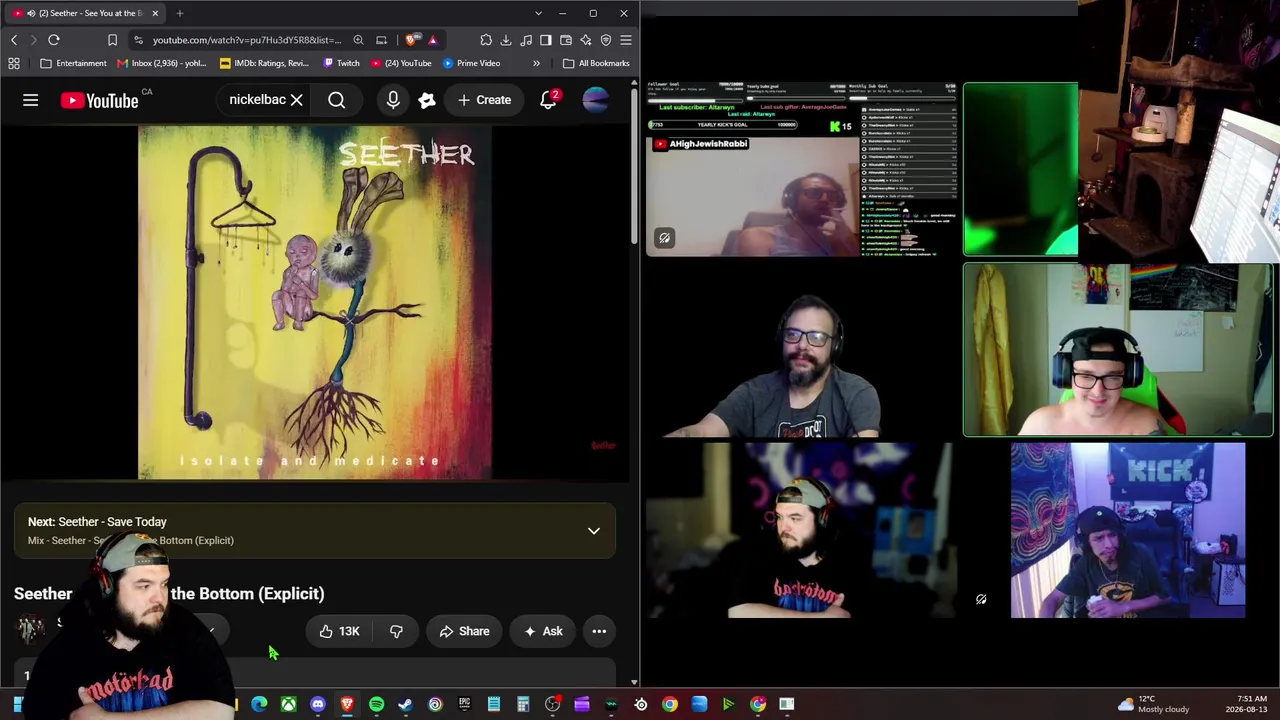Open the Twitch bookmark

coord(340,63)
